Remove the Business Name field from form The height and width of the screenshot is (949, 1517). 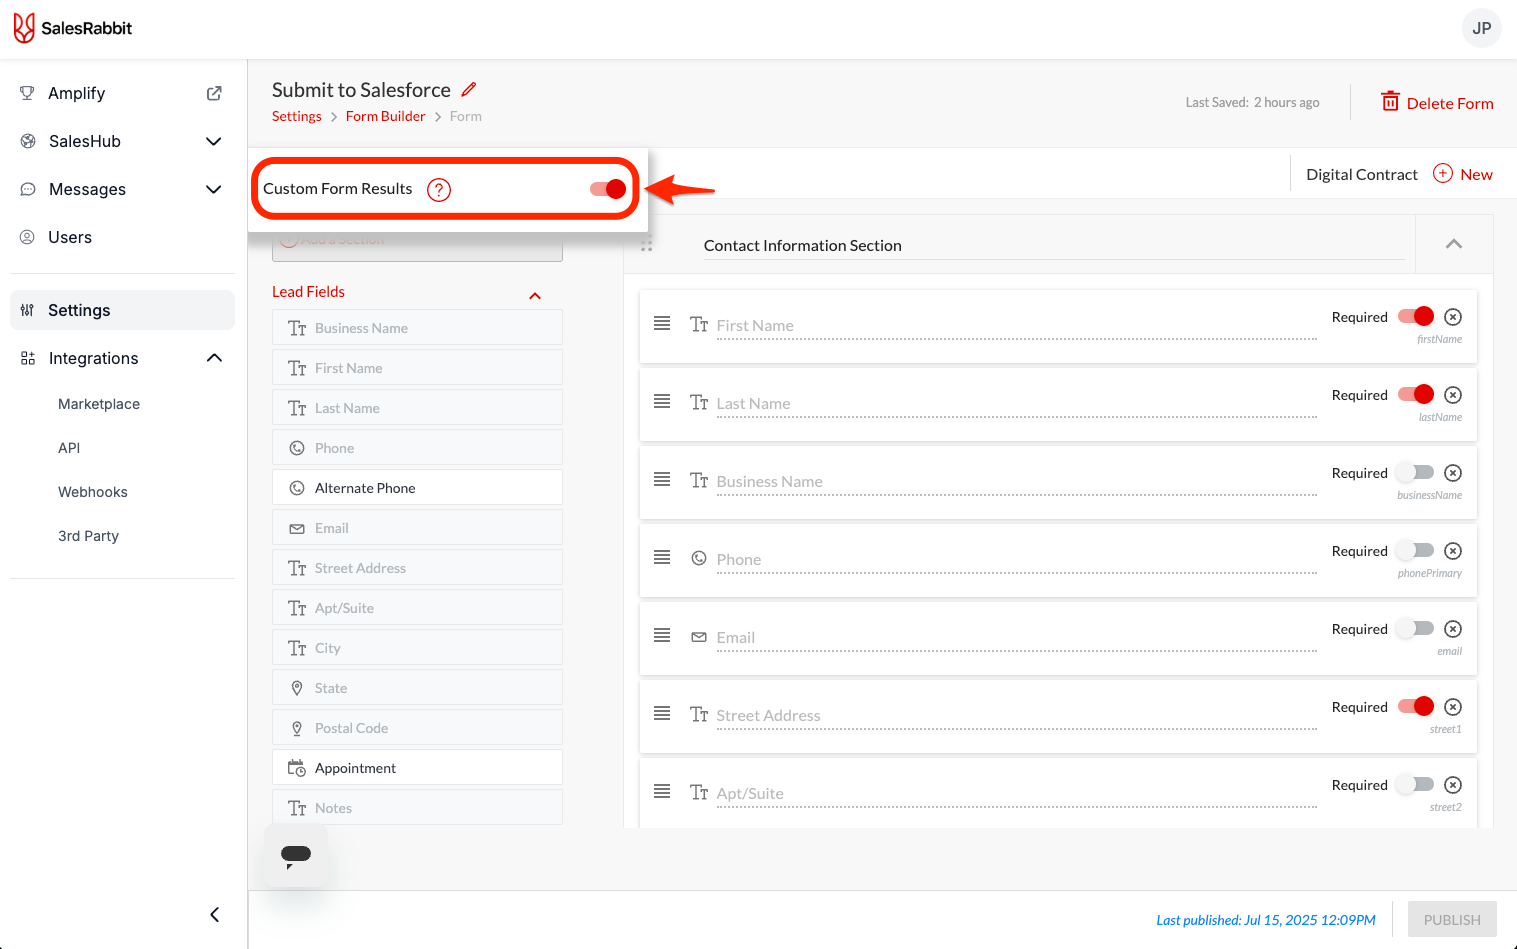click(x=1453, y=473)
